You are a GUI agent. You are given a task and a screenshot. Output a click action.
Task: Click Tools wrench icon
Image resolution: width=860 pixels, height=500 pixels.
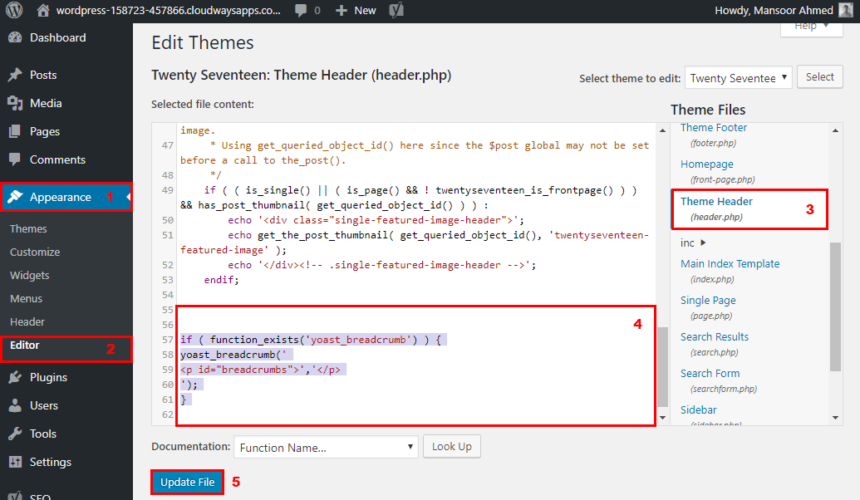(15, 434)
